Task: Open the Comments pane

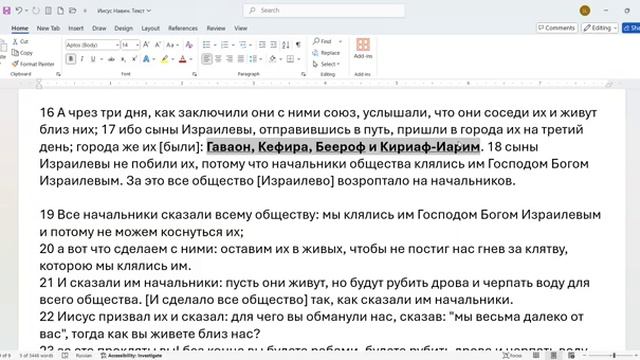Action: click(556, 28)
